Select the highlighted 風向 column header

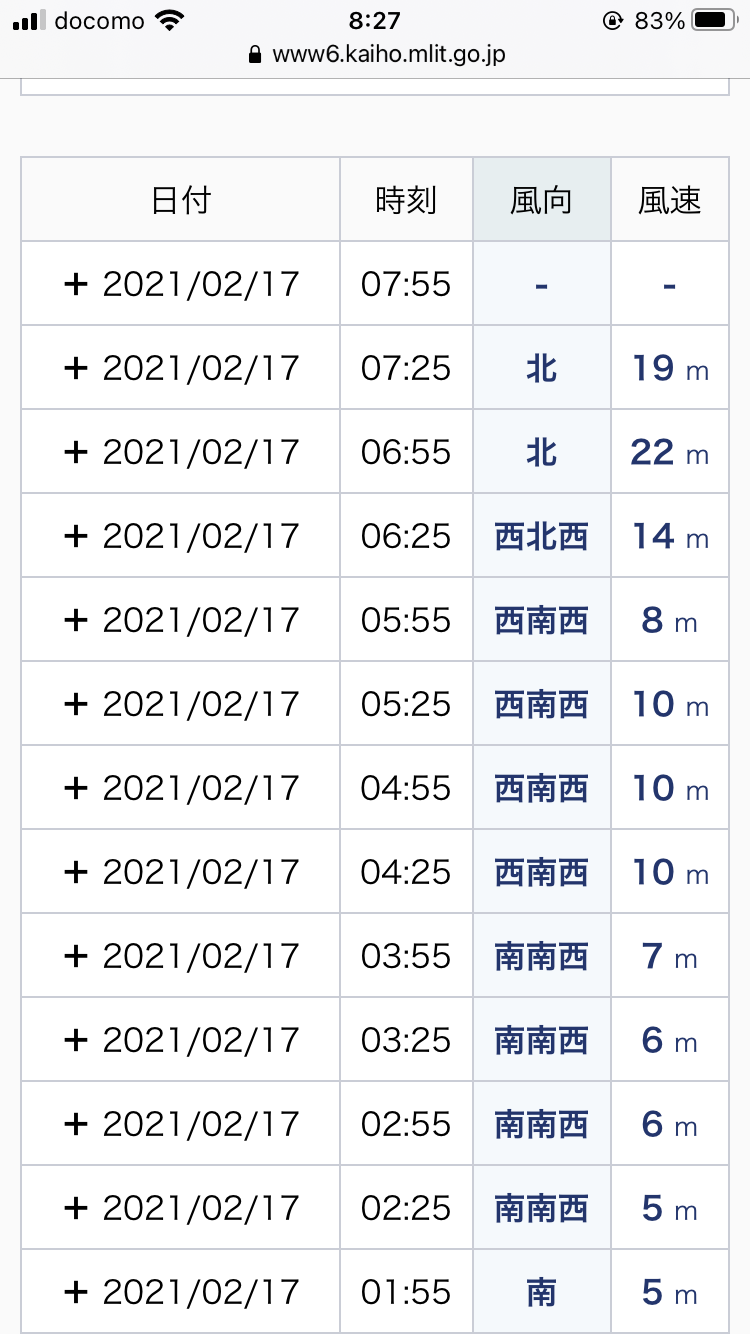pos(541,200)
